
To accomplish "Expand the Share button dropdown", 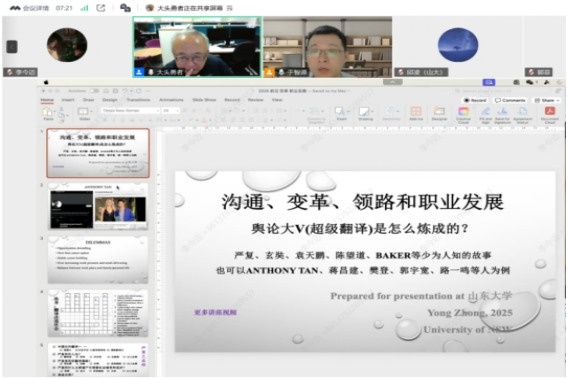I will [558, 100].
